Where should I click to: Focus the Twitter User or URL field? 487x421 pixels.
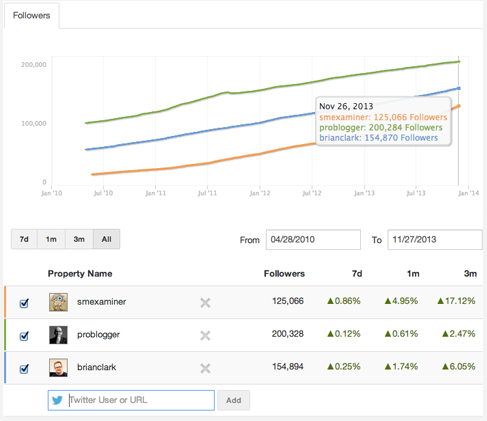tap(131, 400)
